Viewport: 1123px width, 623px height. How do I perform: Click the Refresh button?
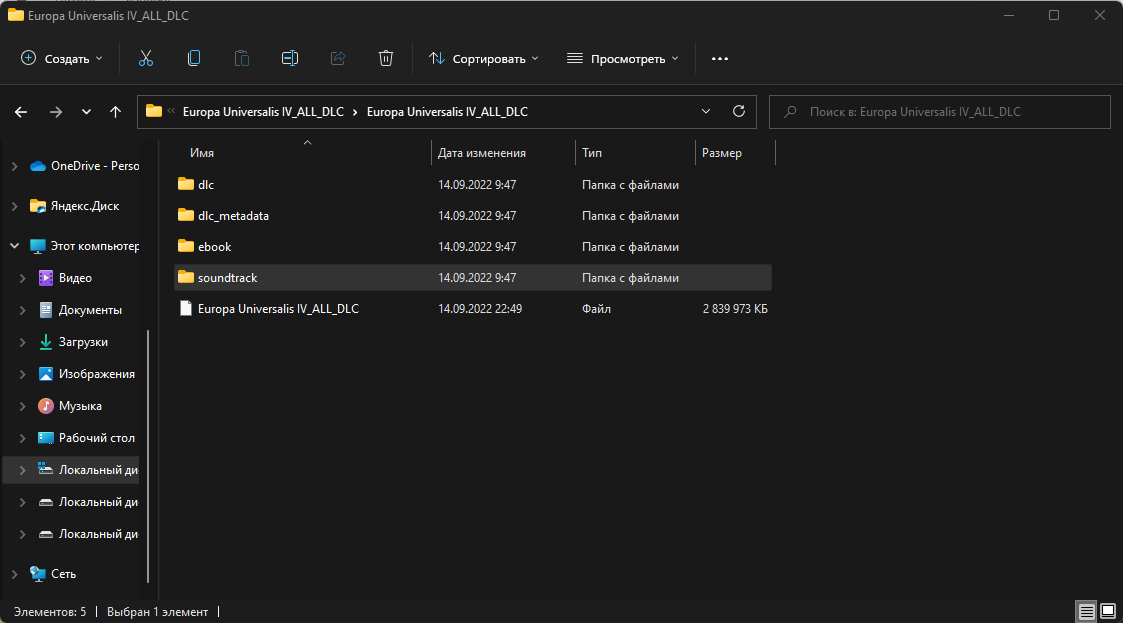coord(739,112)
